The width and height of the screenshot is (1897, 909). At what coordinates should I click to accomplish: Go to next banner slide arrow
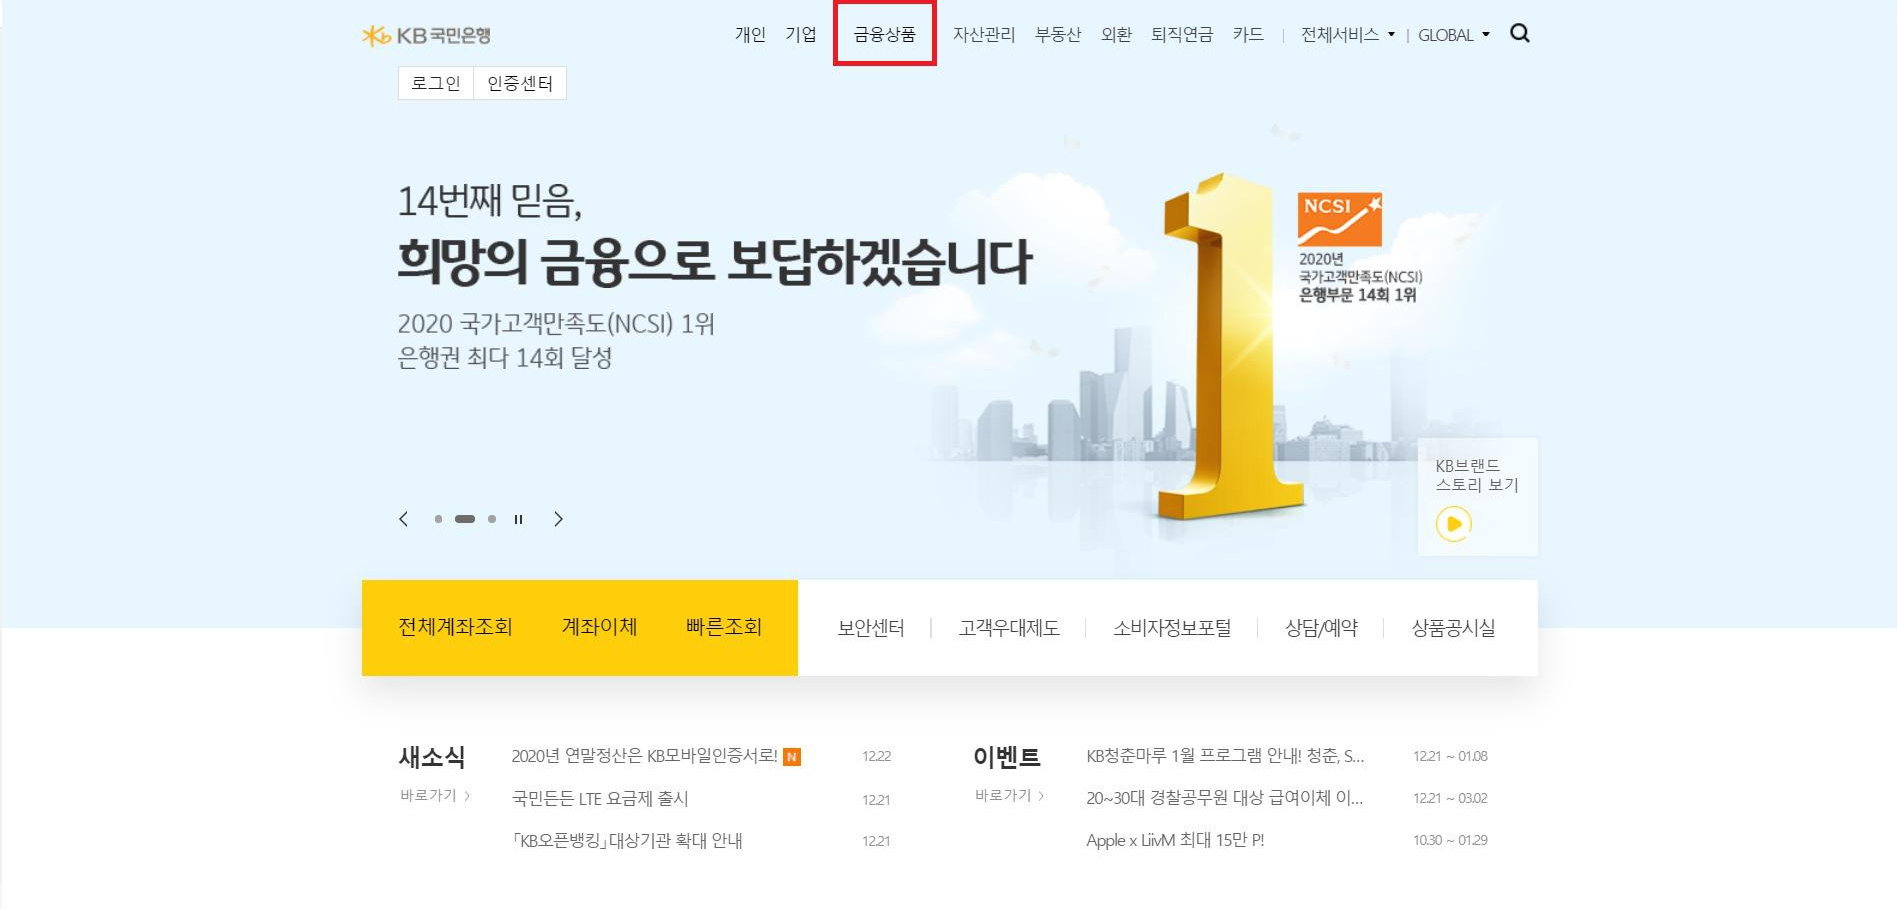(x=558, y=519)
